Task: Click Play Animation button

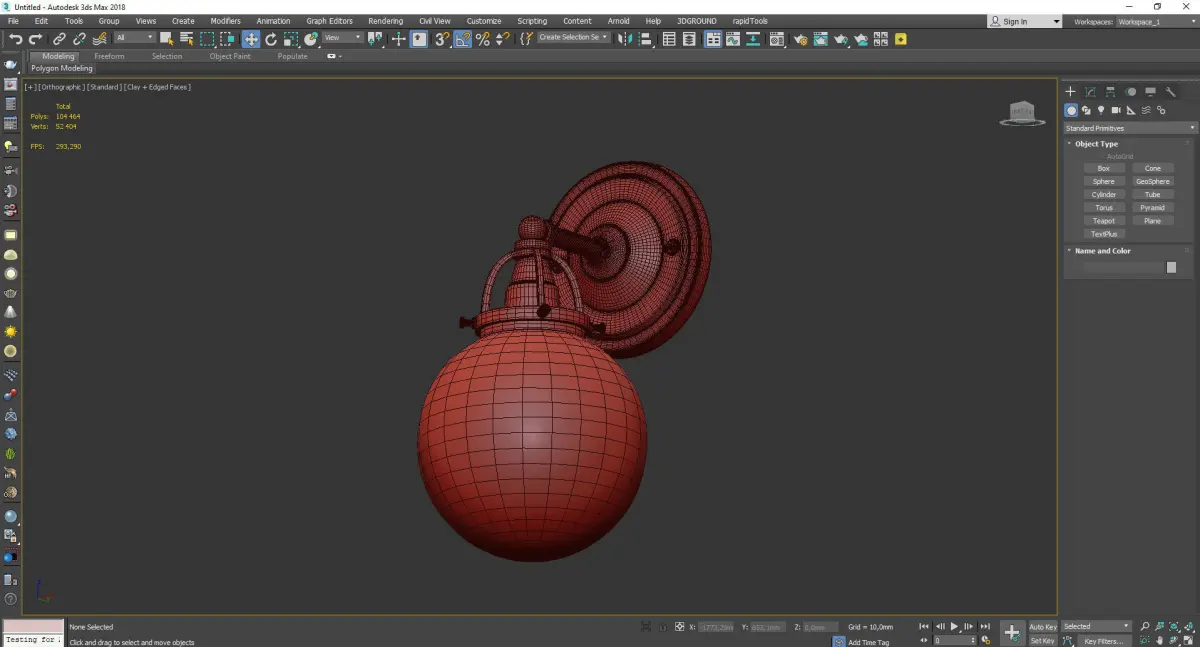Action: (954, 626)
